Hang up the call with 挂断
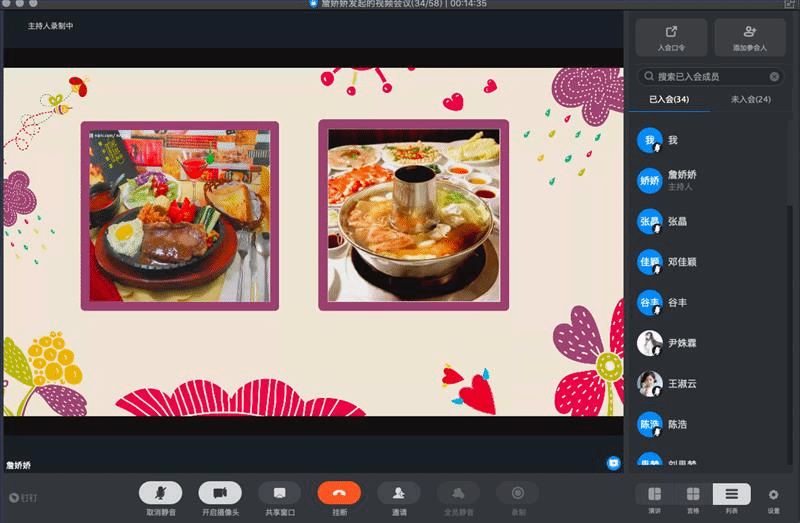Image resolution: width=800 pixels, height=523 pixels. coord(339,493)
